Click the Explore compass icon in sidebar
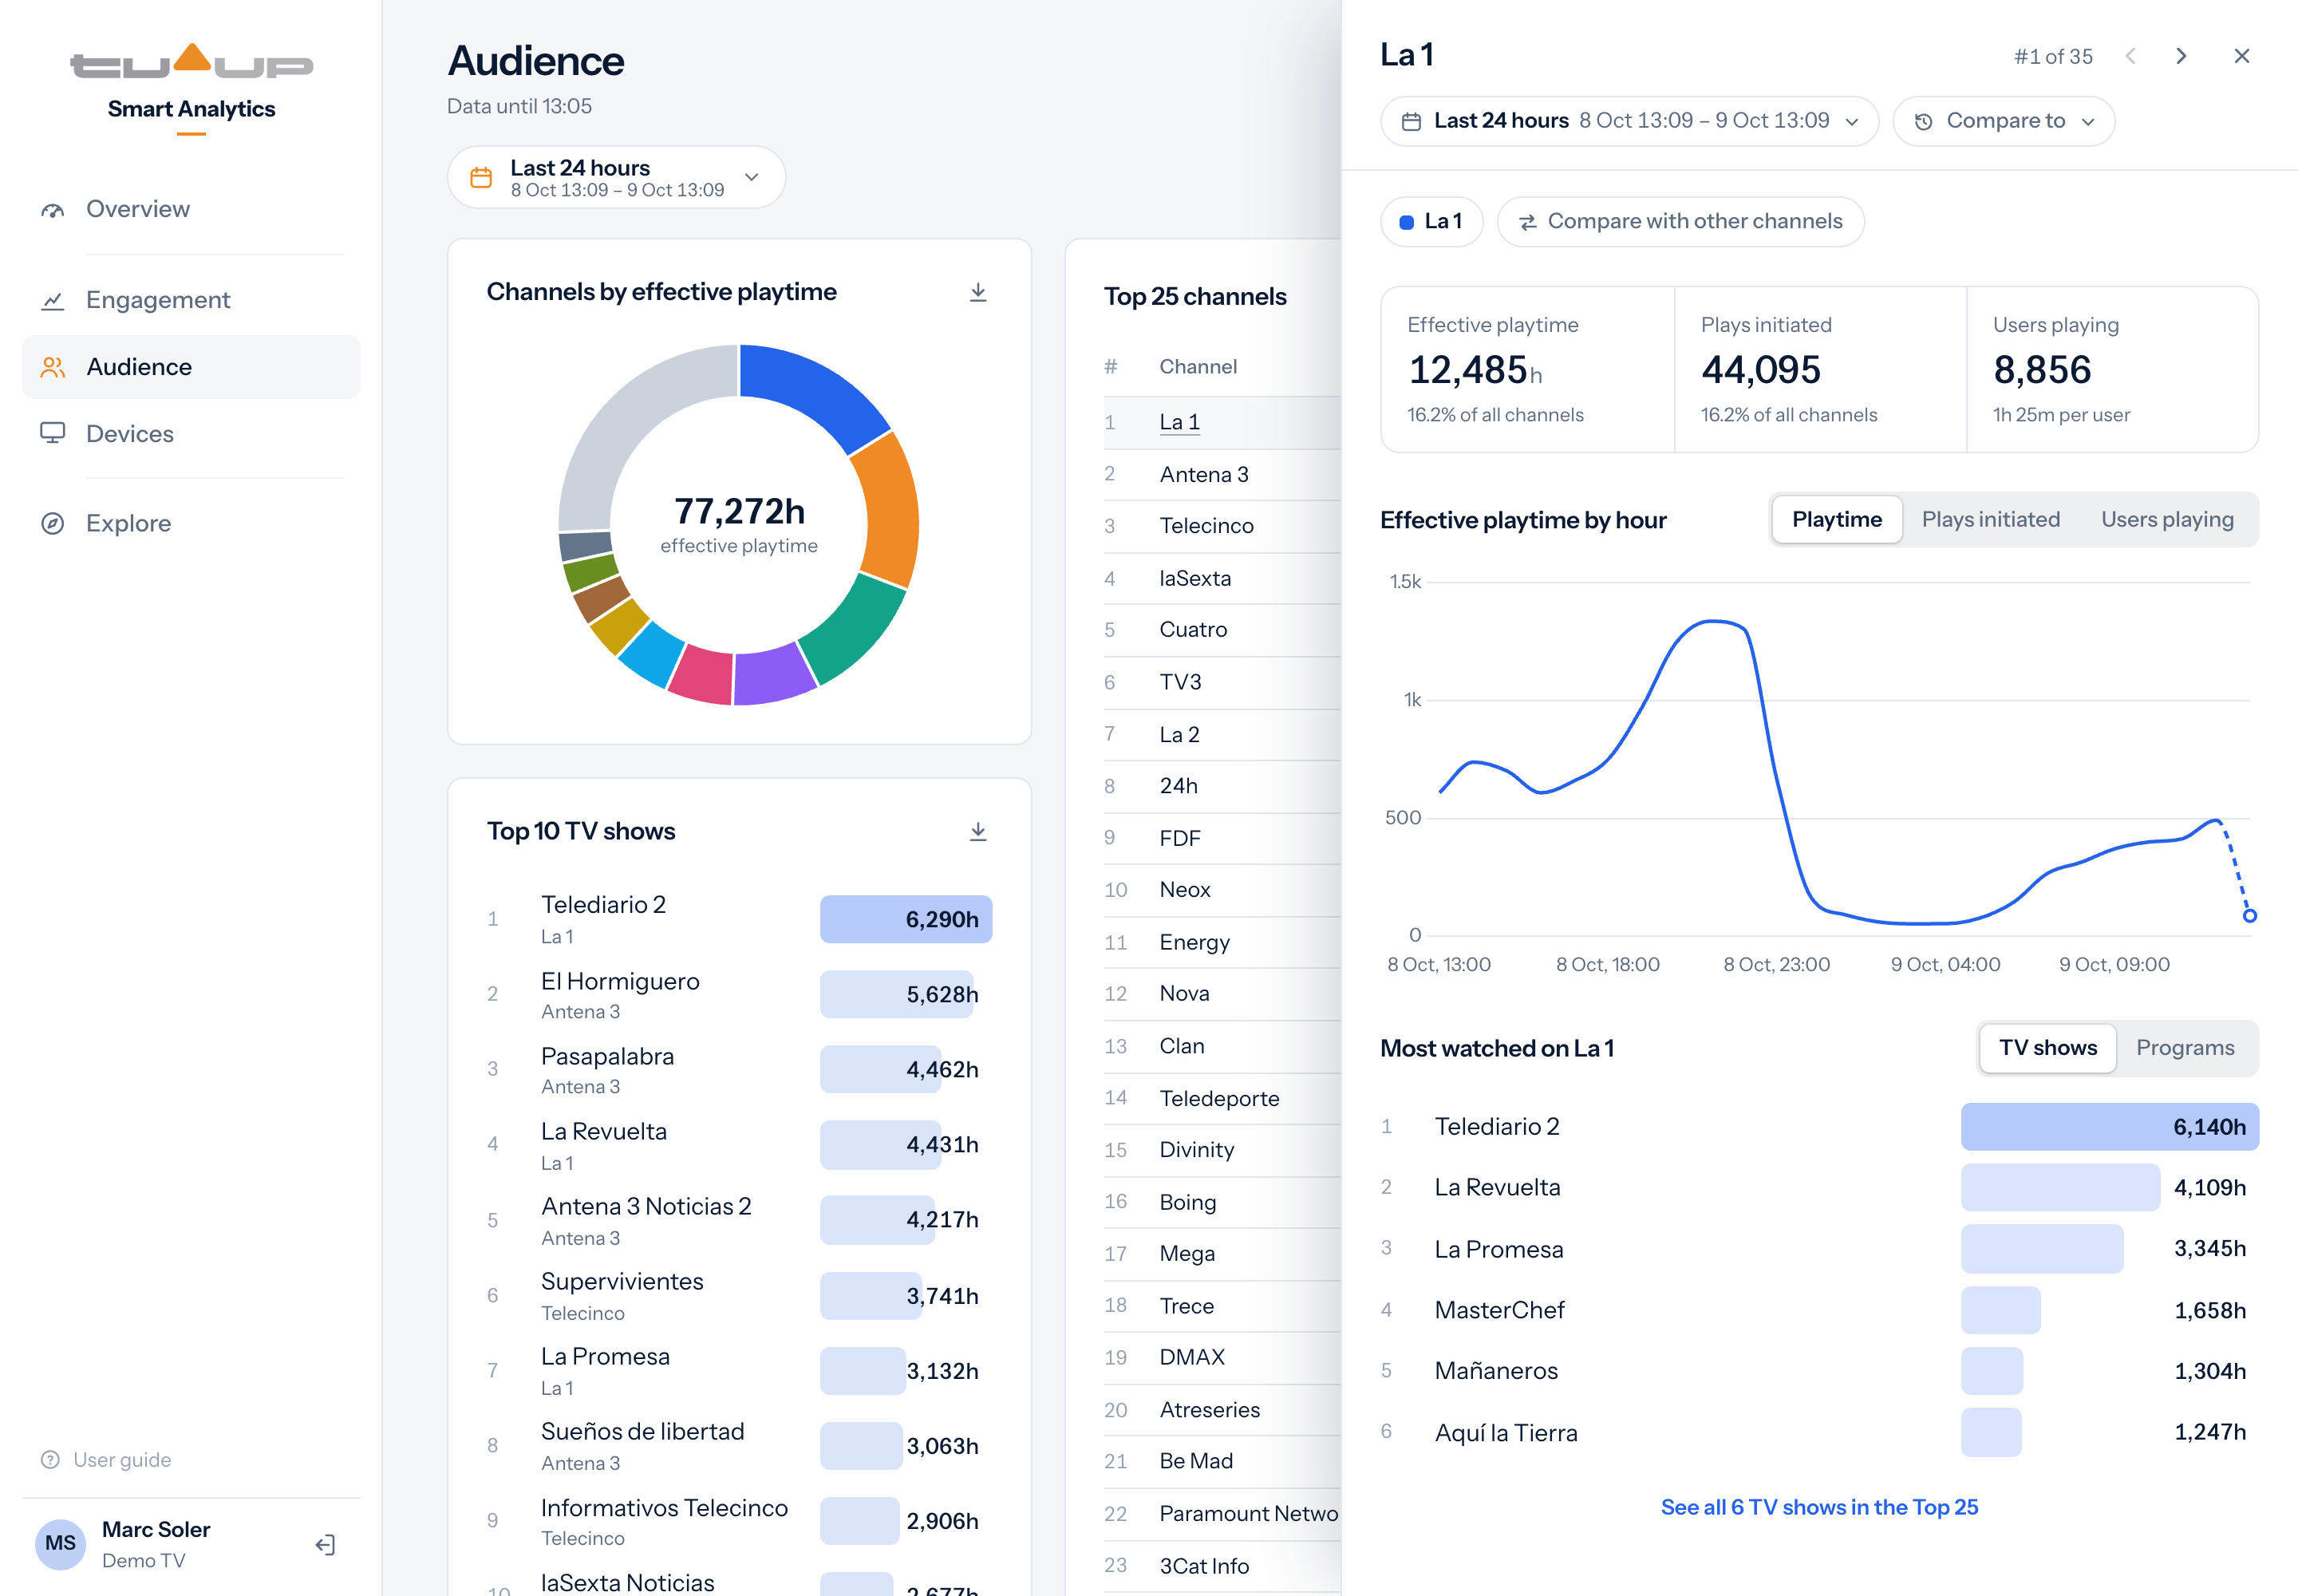This screenshot has height=1596, width=2298. [x=53, y=523]
